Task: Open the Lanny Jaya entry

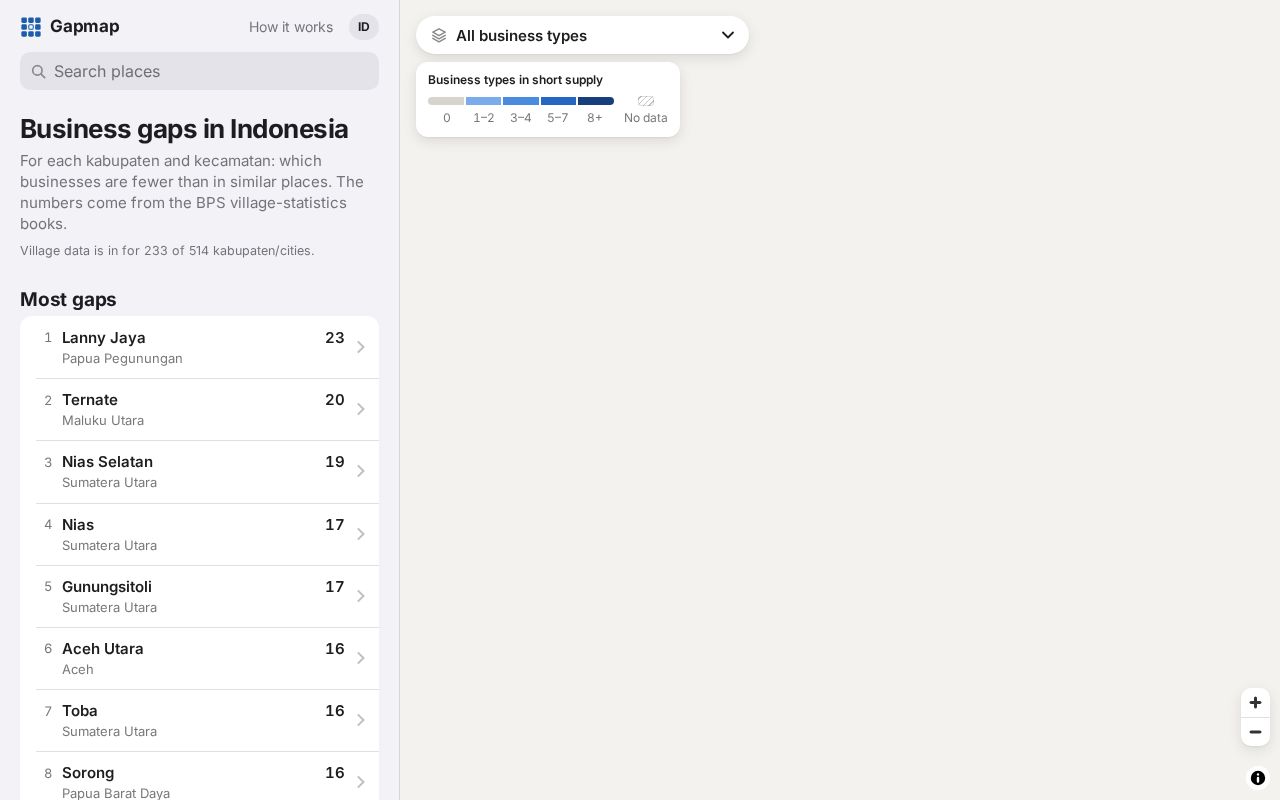Action: [x=199, y=347]
